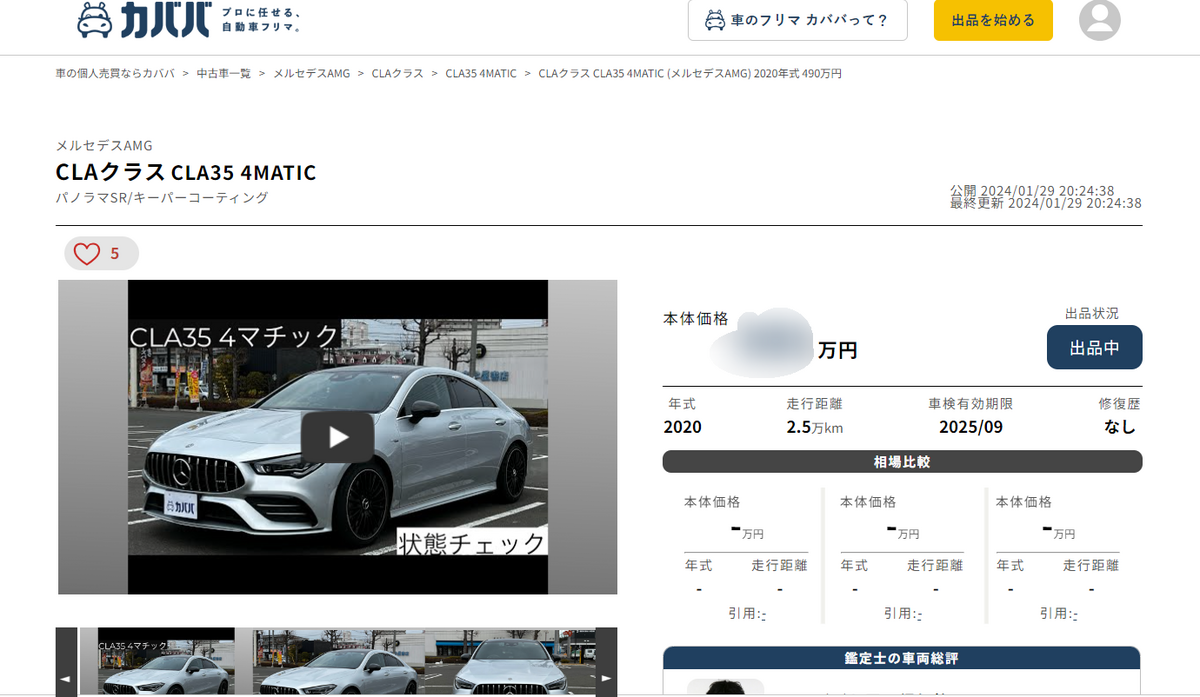Select the third thumbnail, front view
The width and height of the screenshot is (1200, 697).
pos(510,661)
